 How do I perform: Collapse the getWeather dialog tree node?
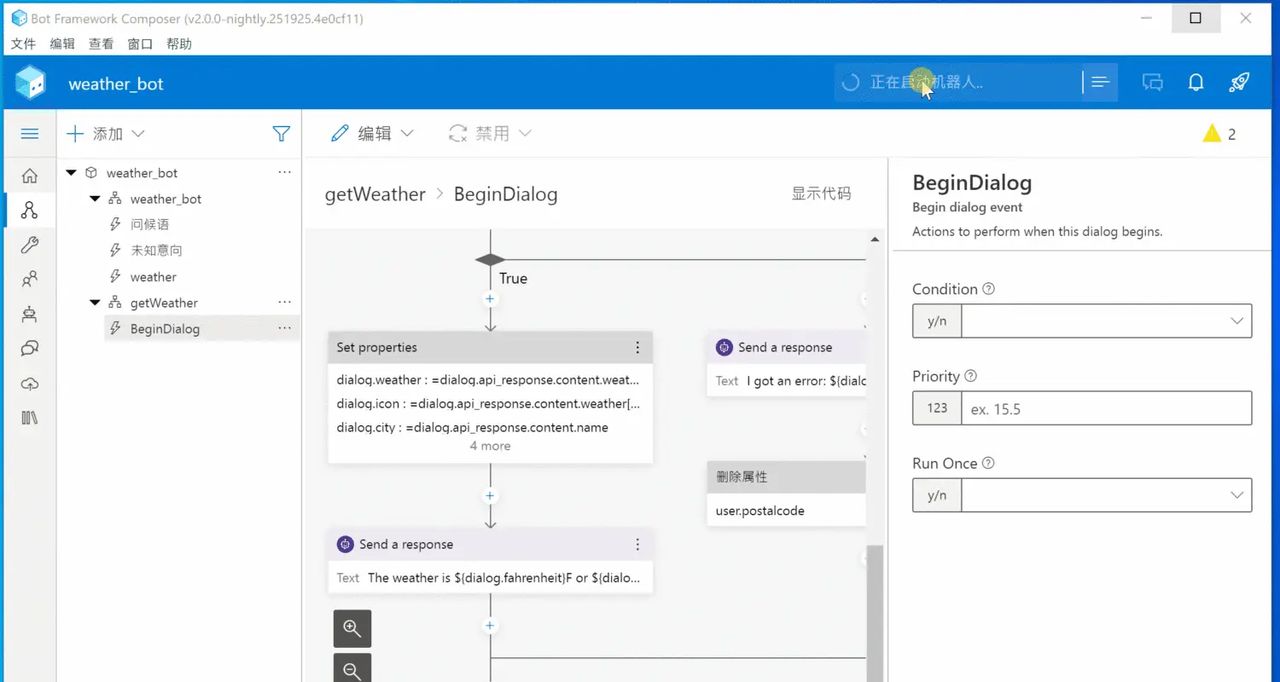pyautogui.click(x=95, y=303)
